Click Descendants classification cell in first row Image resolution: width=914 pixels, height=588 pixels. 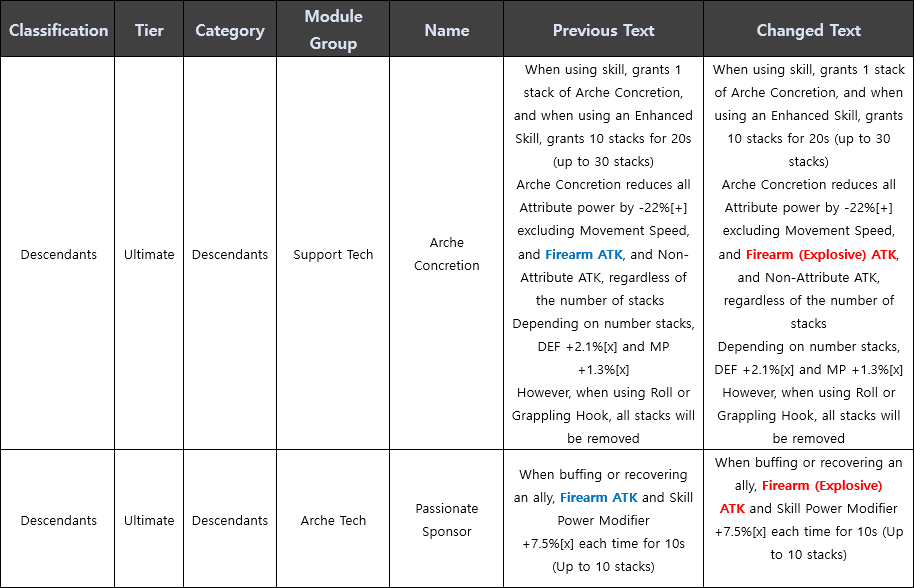(x=58, y=253)
